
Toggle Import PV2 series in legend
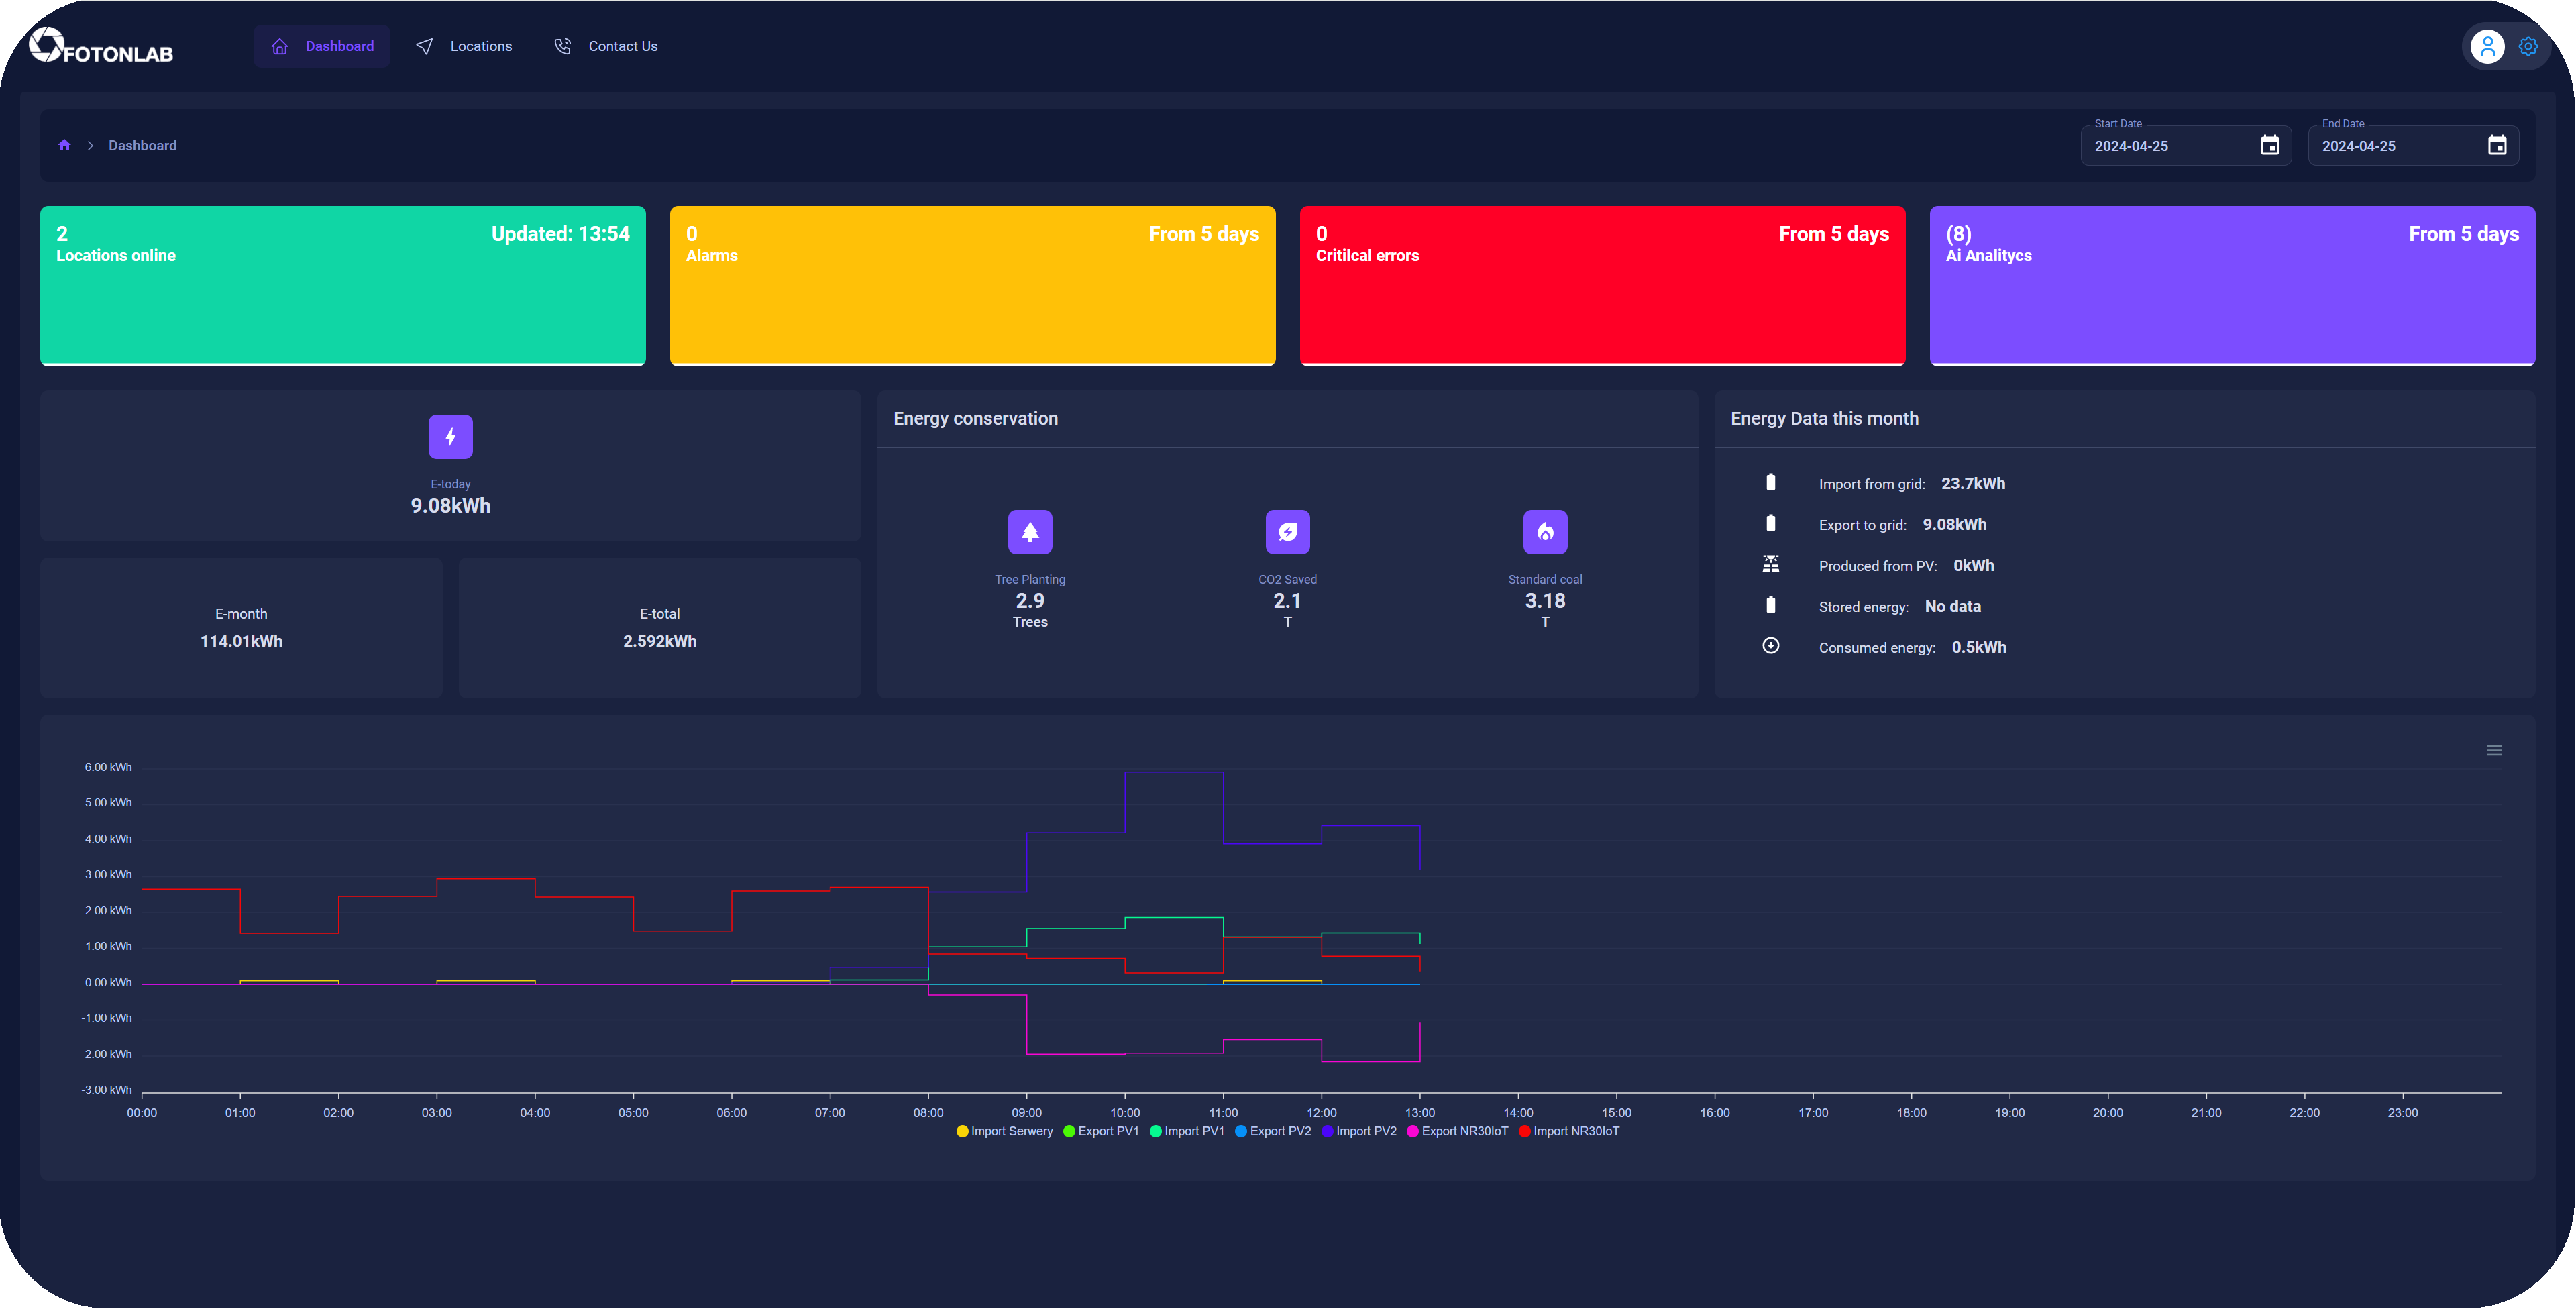(x=1359, y=1132)
